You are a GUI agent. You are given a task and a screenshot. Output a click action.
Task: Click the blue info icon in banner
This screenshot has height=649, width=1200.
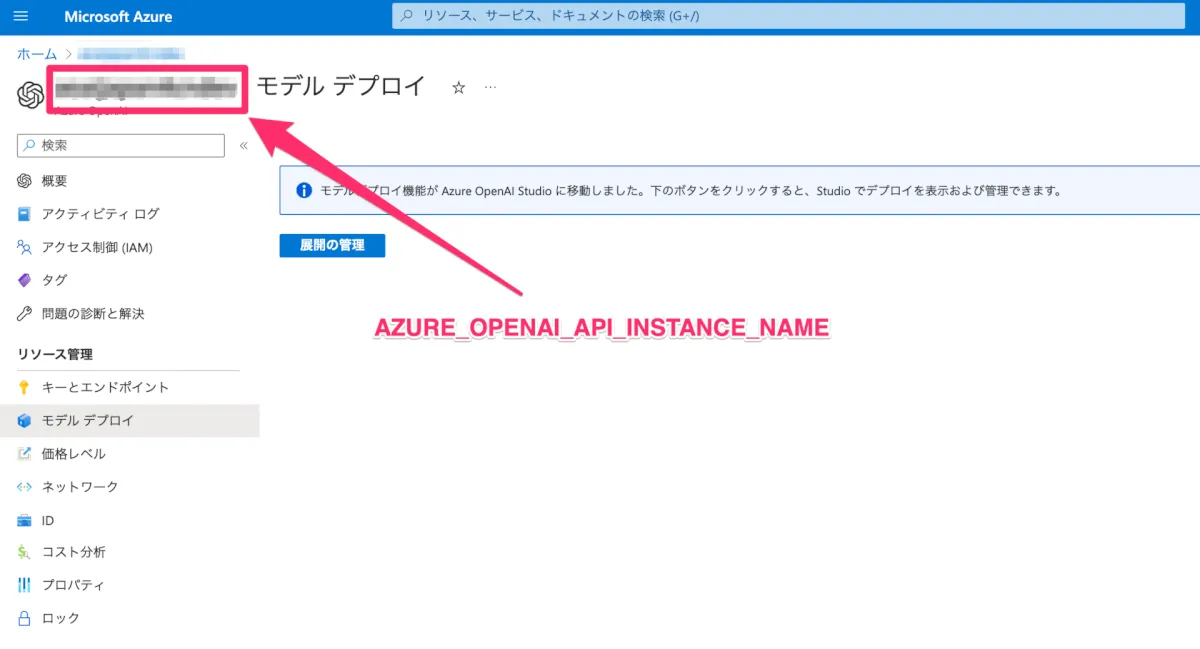[x=304, y=190]
